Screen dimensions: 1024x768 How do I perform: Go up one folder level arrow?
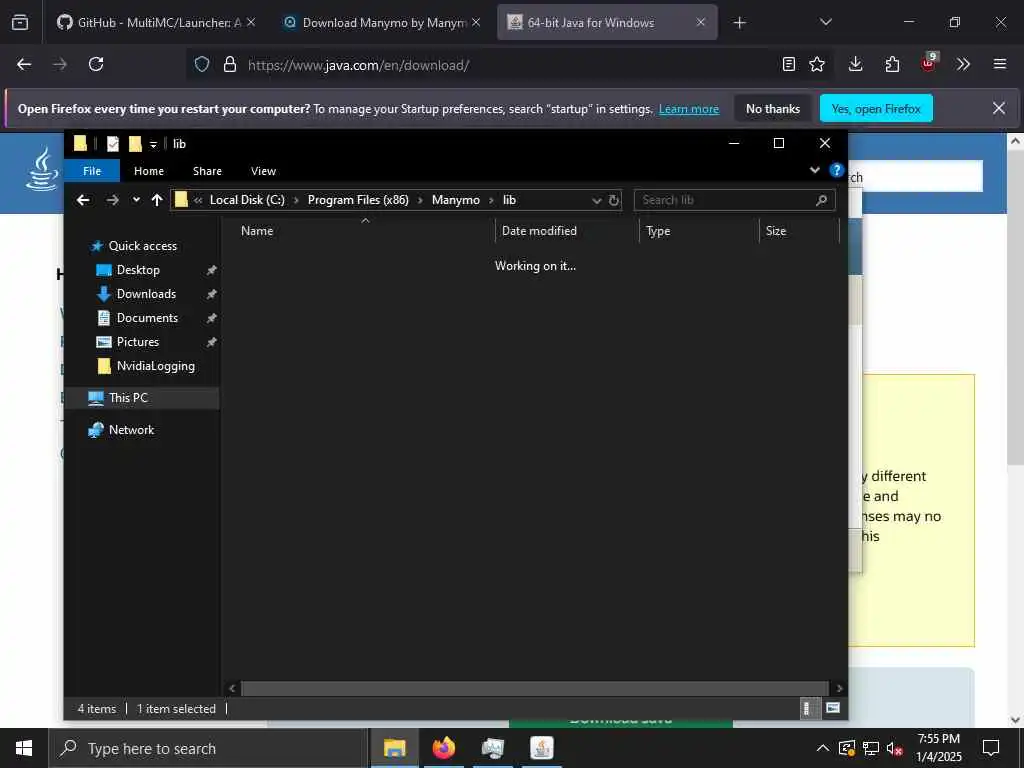[x=157, y=200]
